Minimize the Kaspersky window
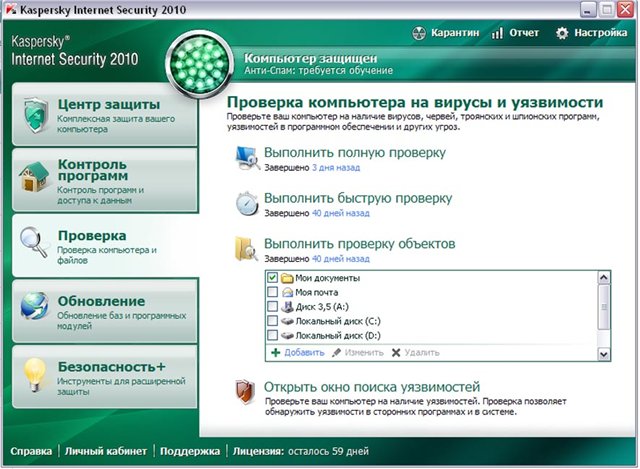Viewport: 640px width, 469px height. point(587,10)
